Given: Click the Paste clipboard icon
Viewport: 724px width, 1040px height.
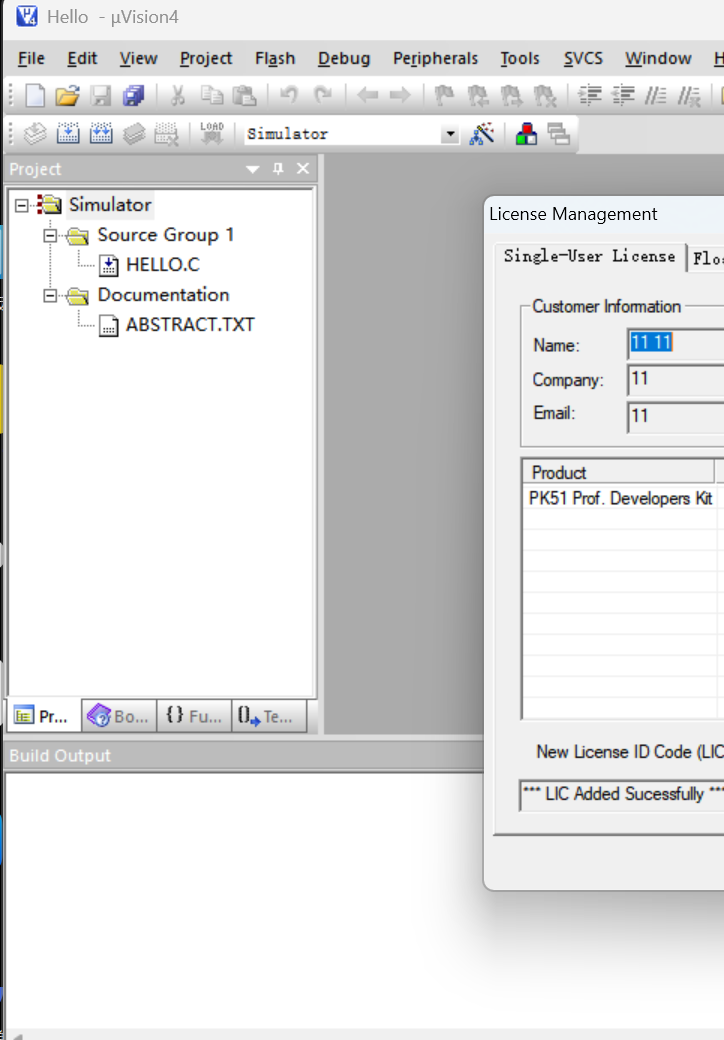Looking at the screenshot, I should tap(244, 96).
